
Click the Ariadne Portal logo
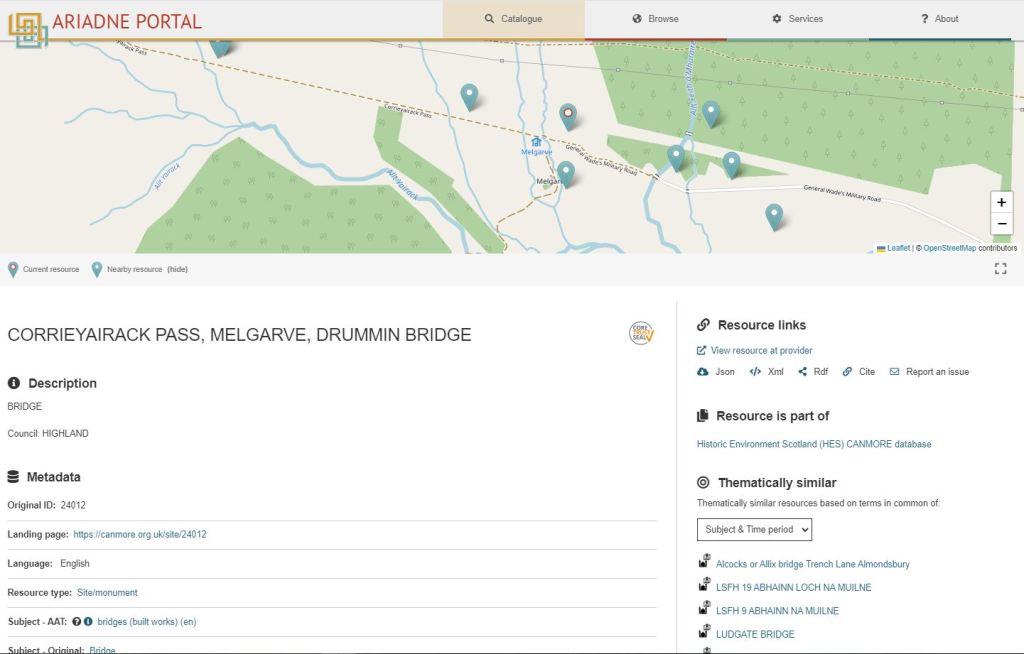click(105, 22)
